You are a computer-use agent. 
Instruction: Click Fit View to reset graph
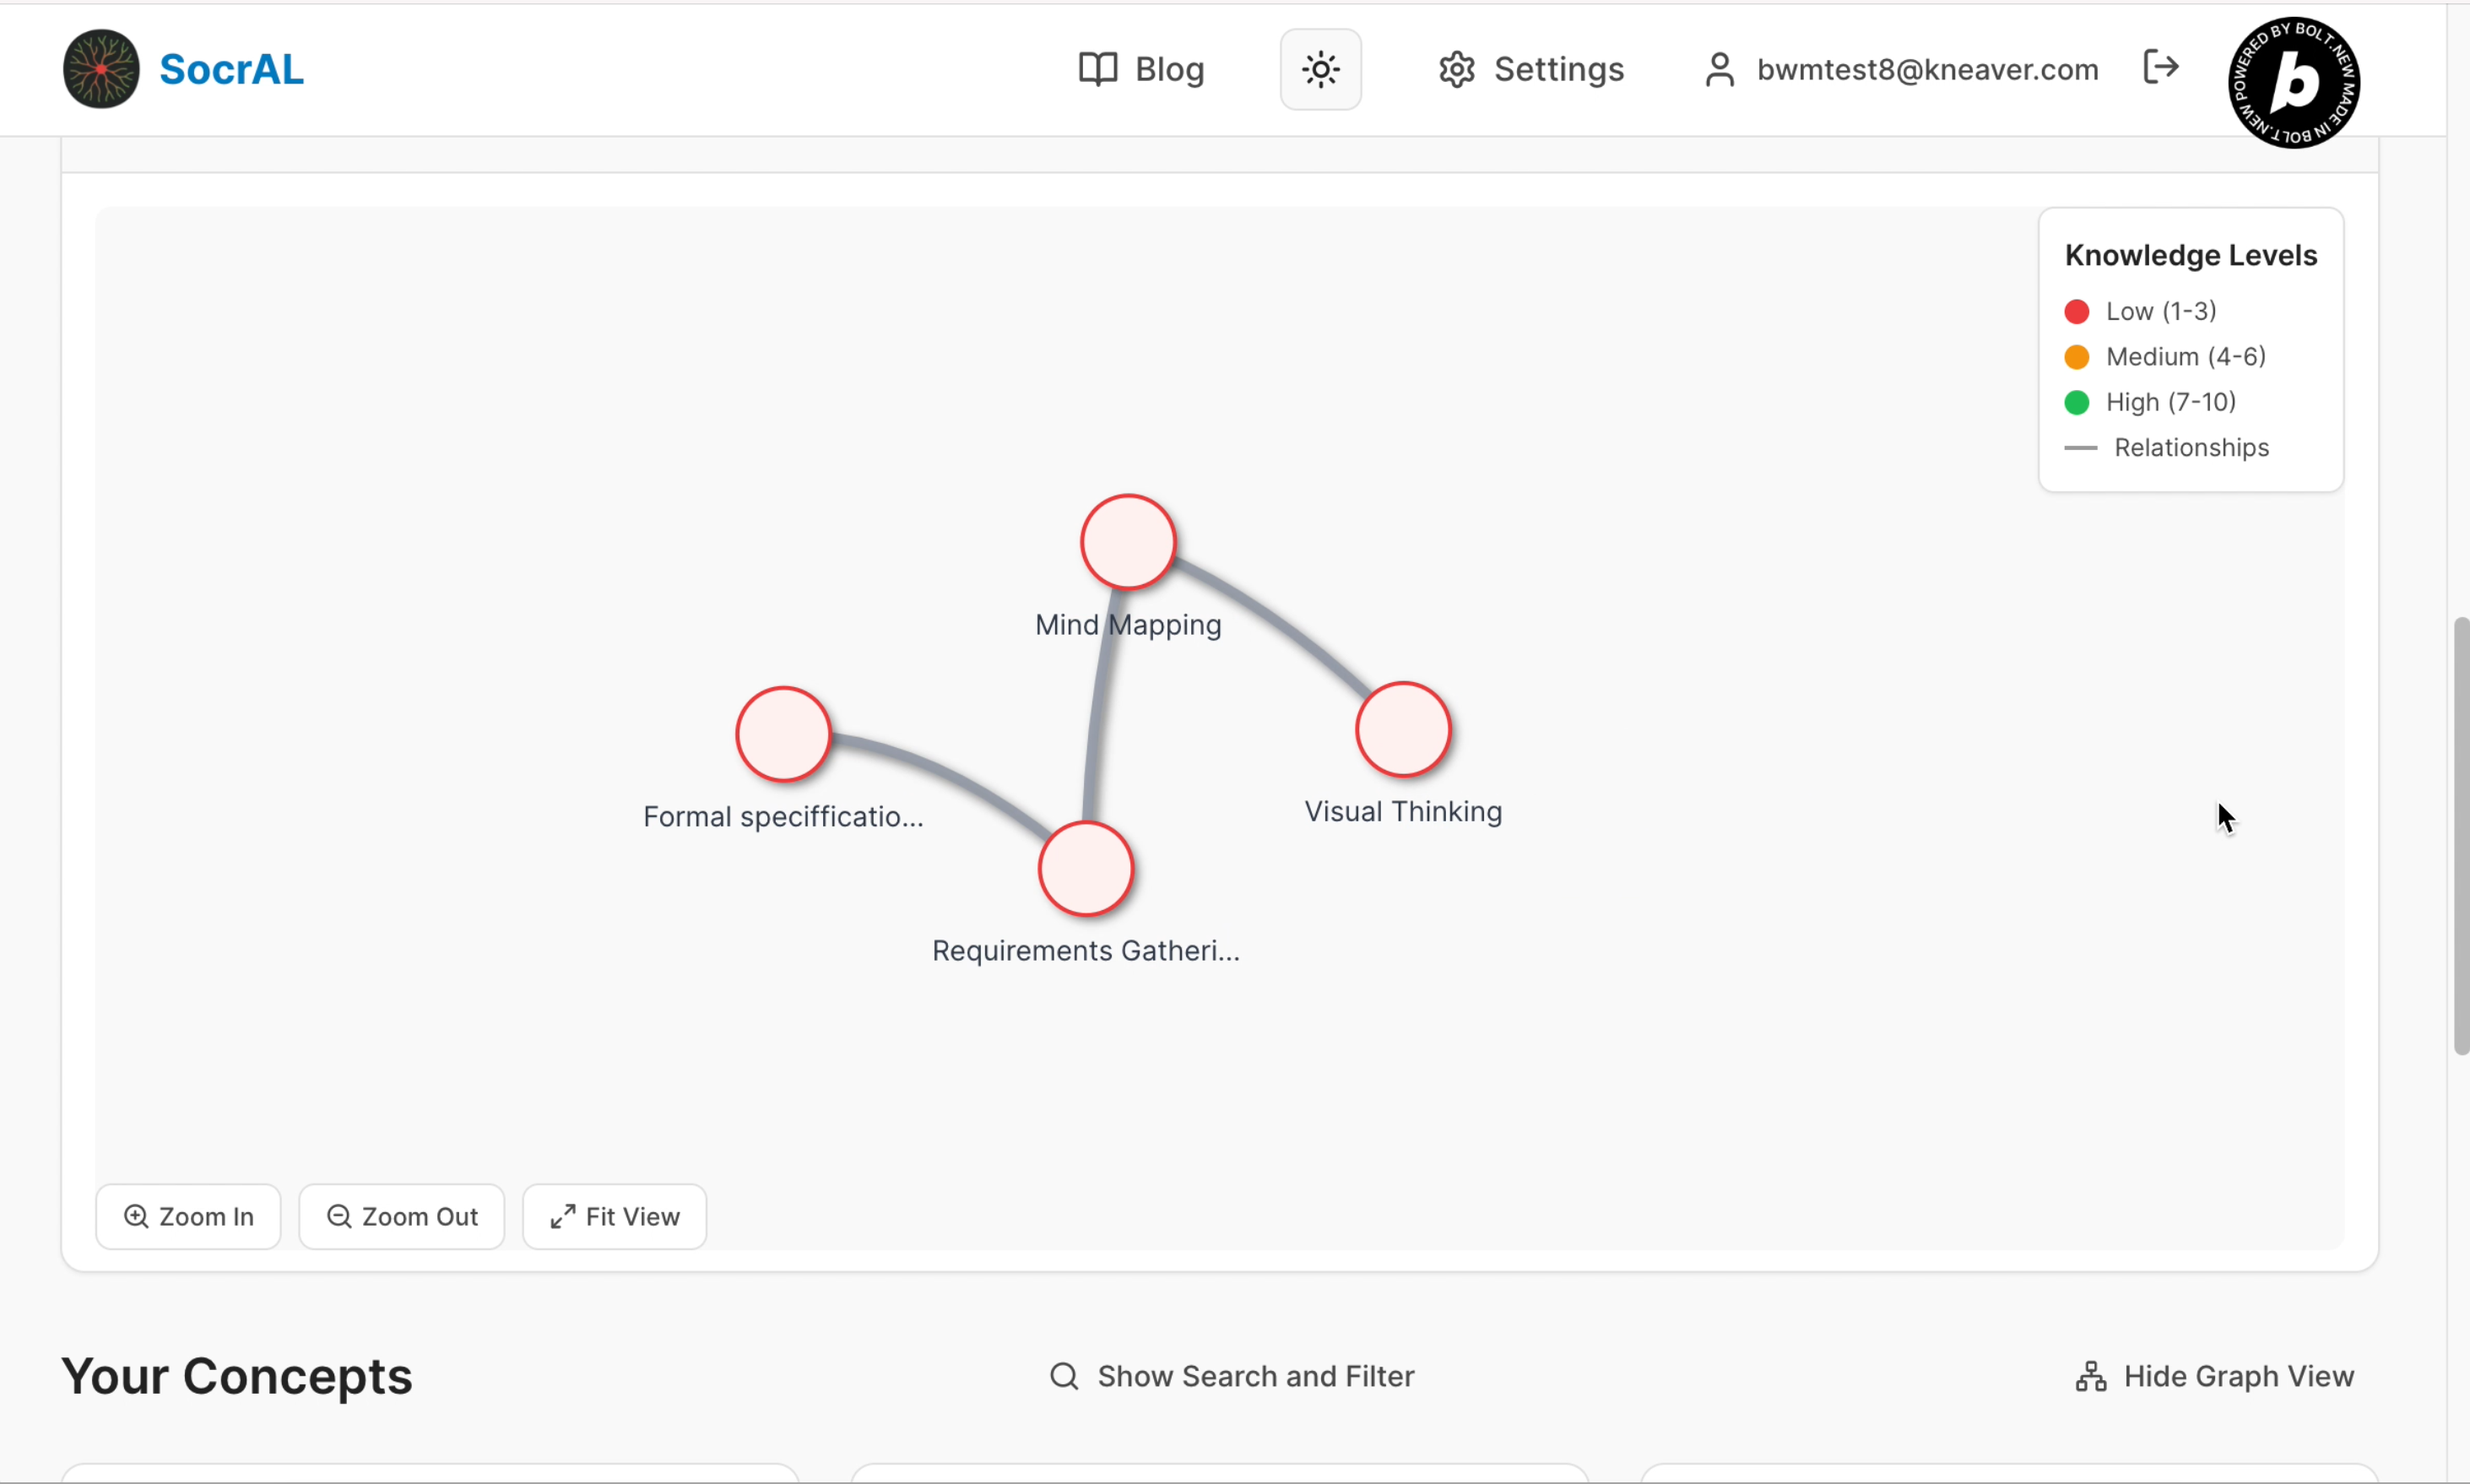(614, 1216)
